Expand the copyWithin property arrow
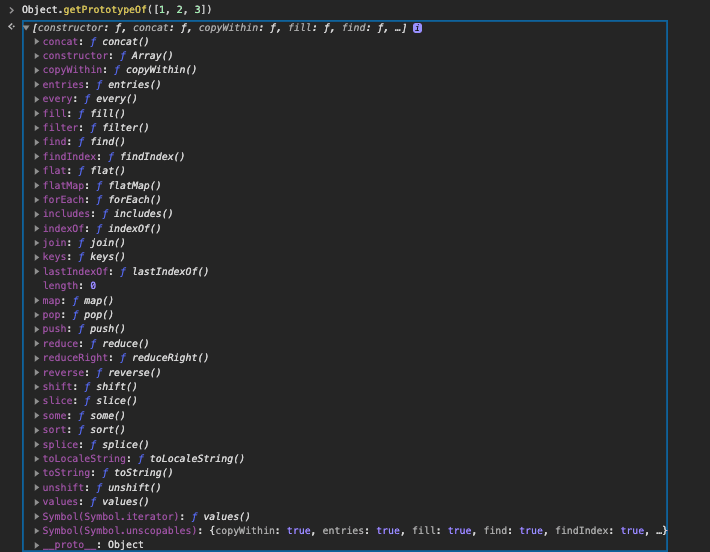This screenshot has width=710, height=552. click(x=37, y=70)
